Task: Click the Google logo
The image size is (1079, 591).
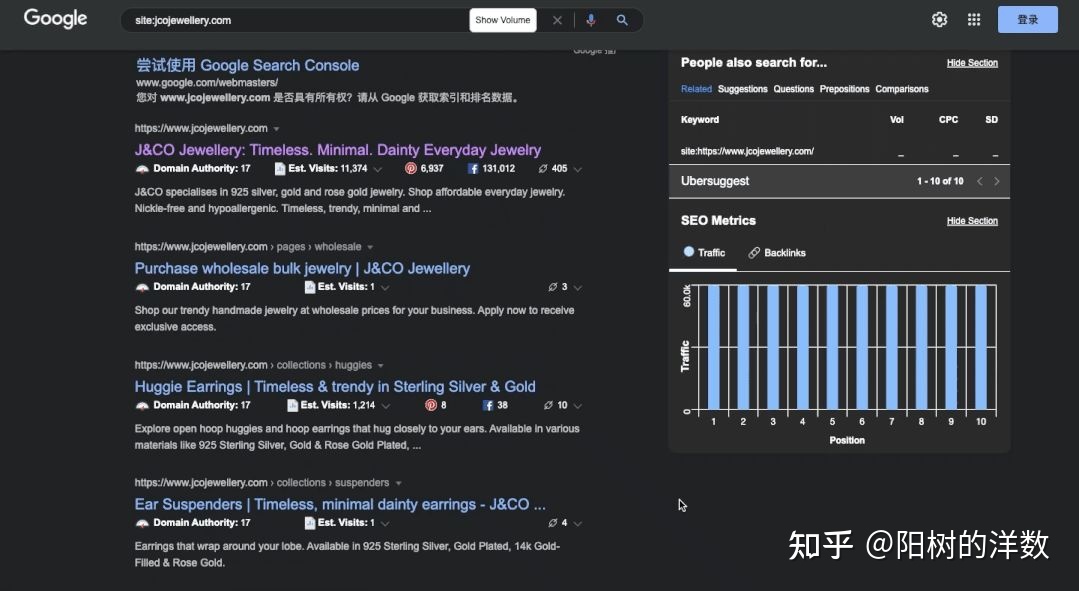Action: tap(56, 19)
